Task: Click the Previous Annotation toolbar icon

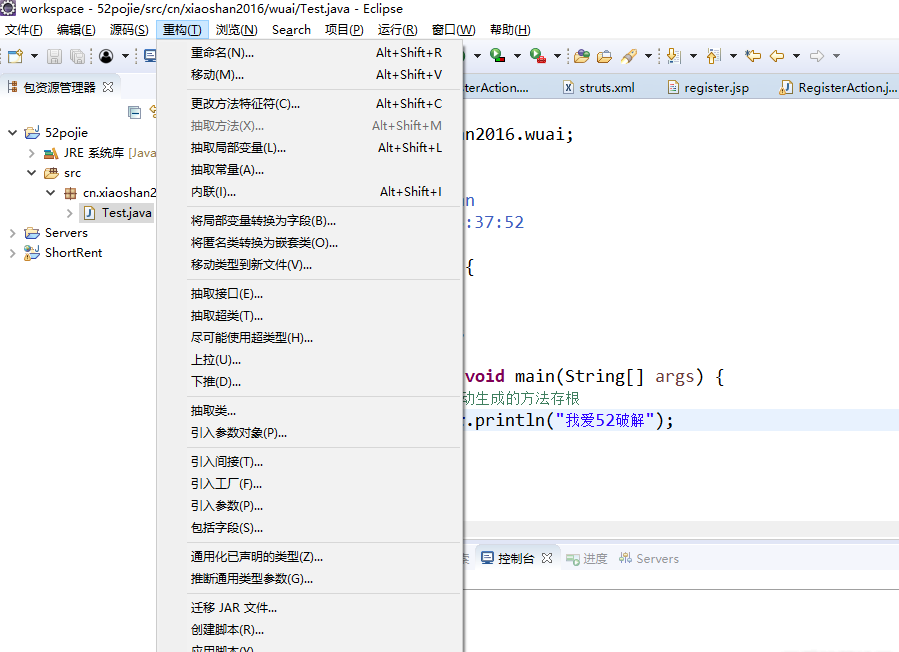Action: (x=712, y=57)
